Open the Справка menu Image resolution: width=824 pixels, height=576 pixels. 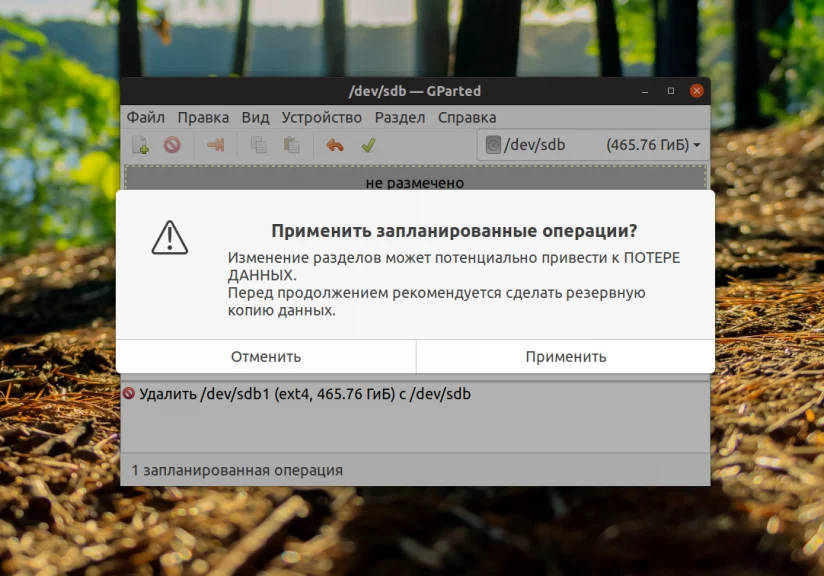[465, 117]
